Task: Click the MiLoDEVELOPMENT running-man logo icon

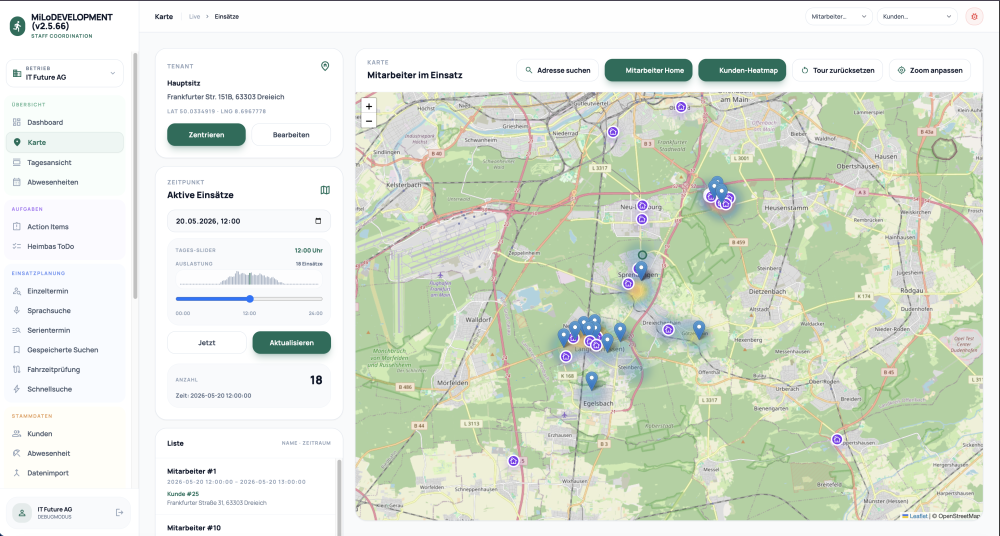Action: [x=17, y=26]
